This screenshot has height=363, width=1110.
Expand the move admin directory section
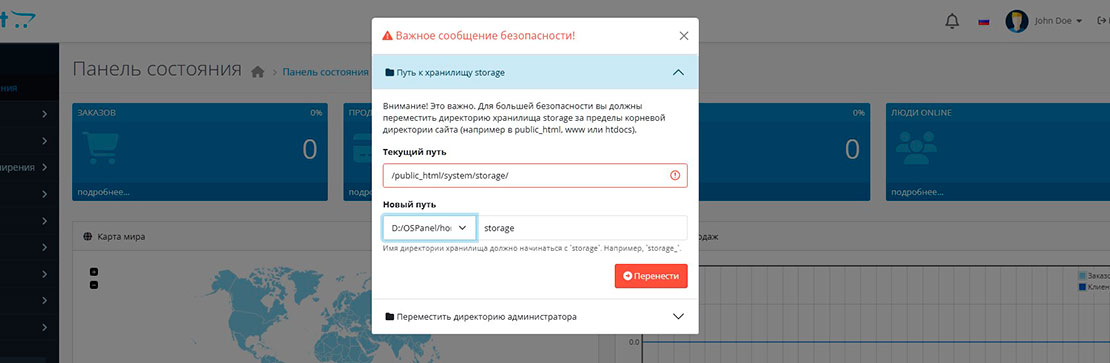tap(535, 316)
